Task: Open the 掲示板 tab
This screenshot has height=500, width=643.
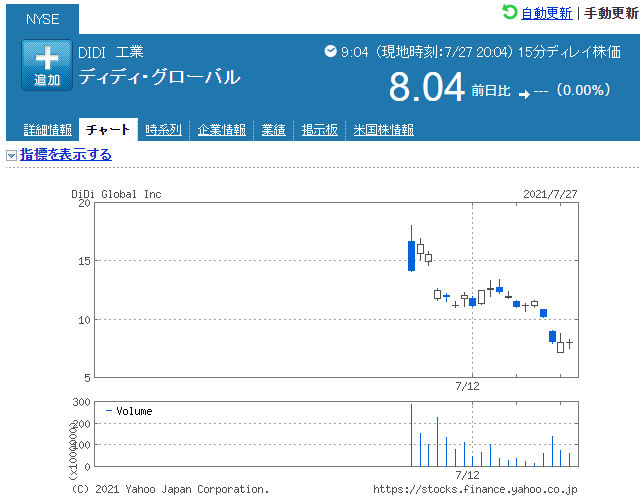Action: 319,130
